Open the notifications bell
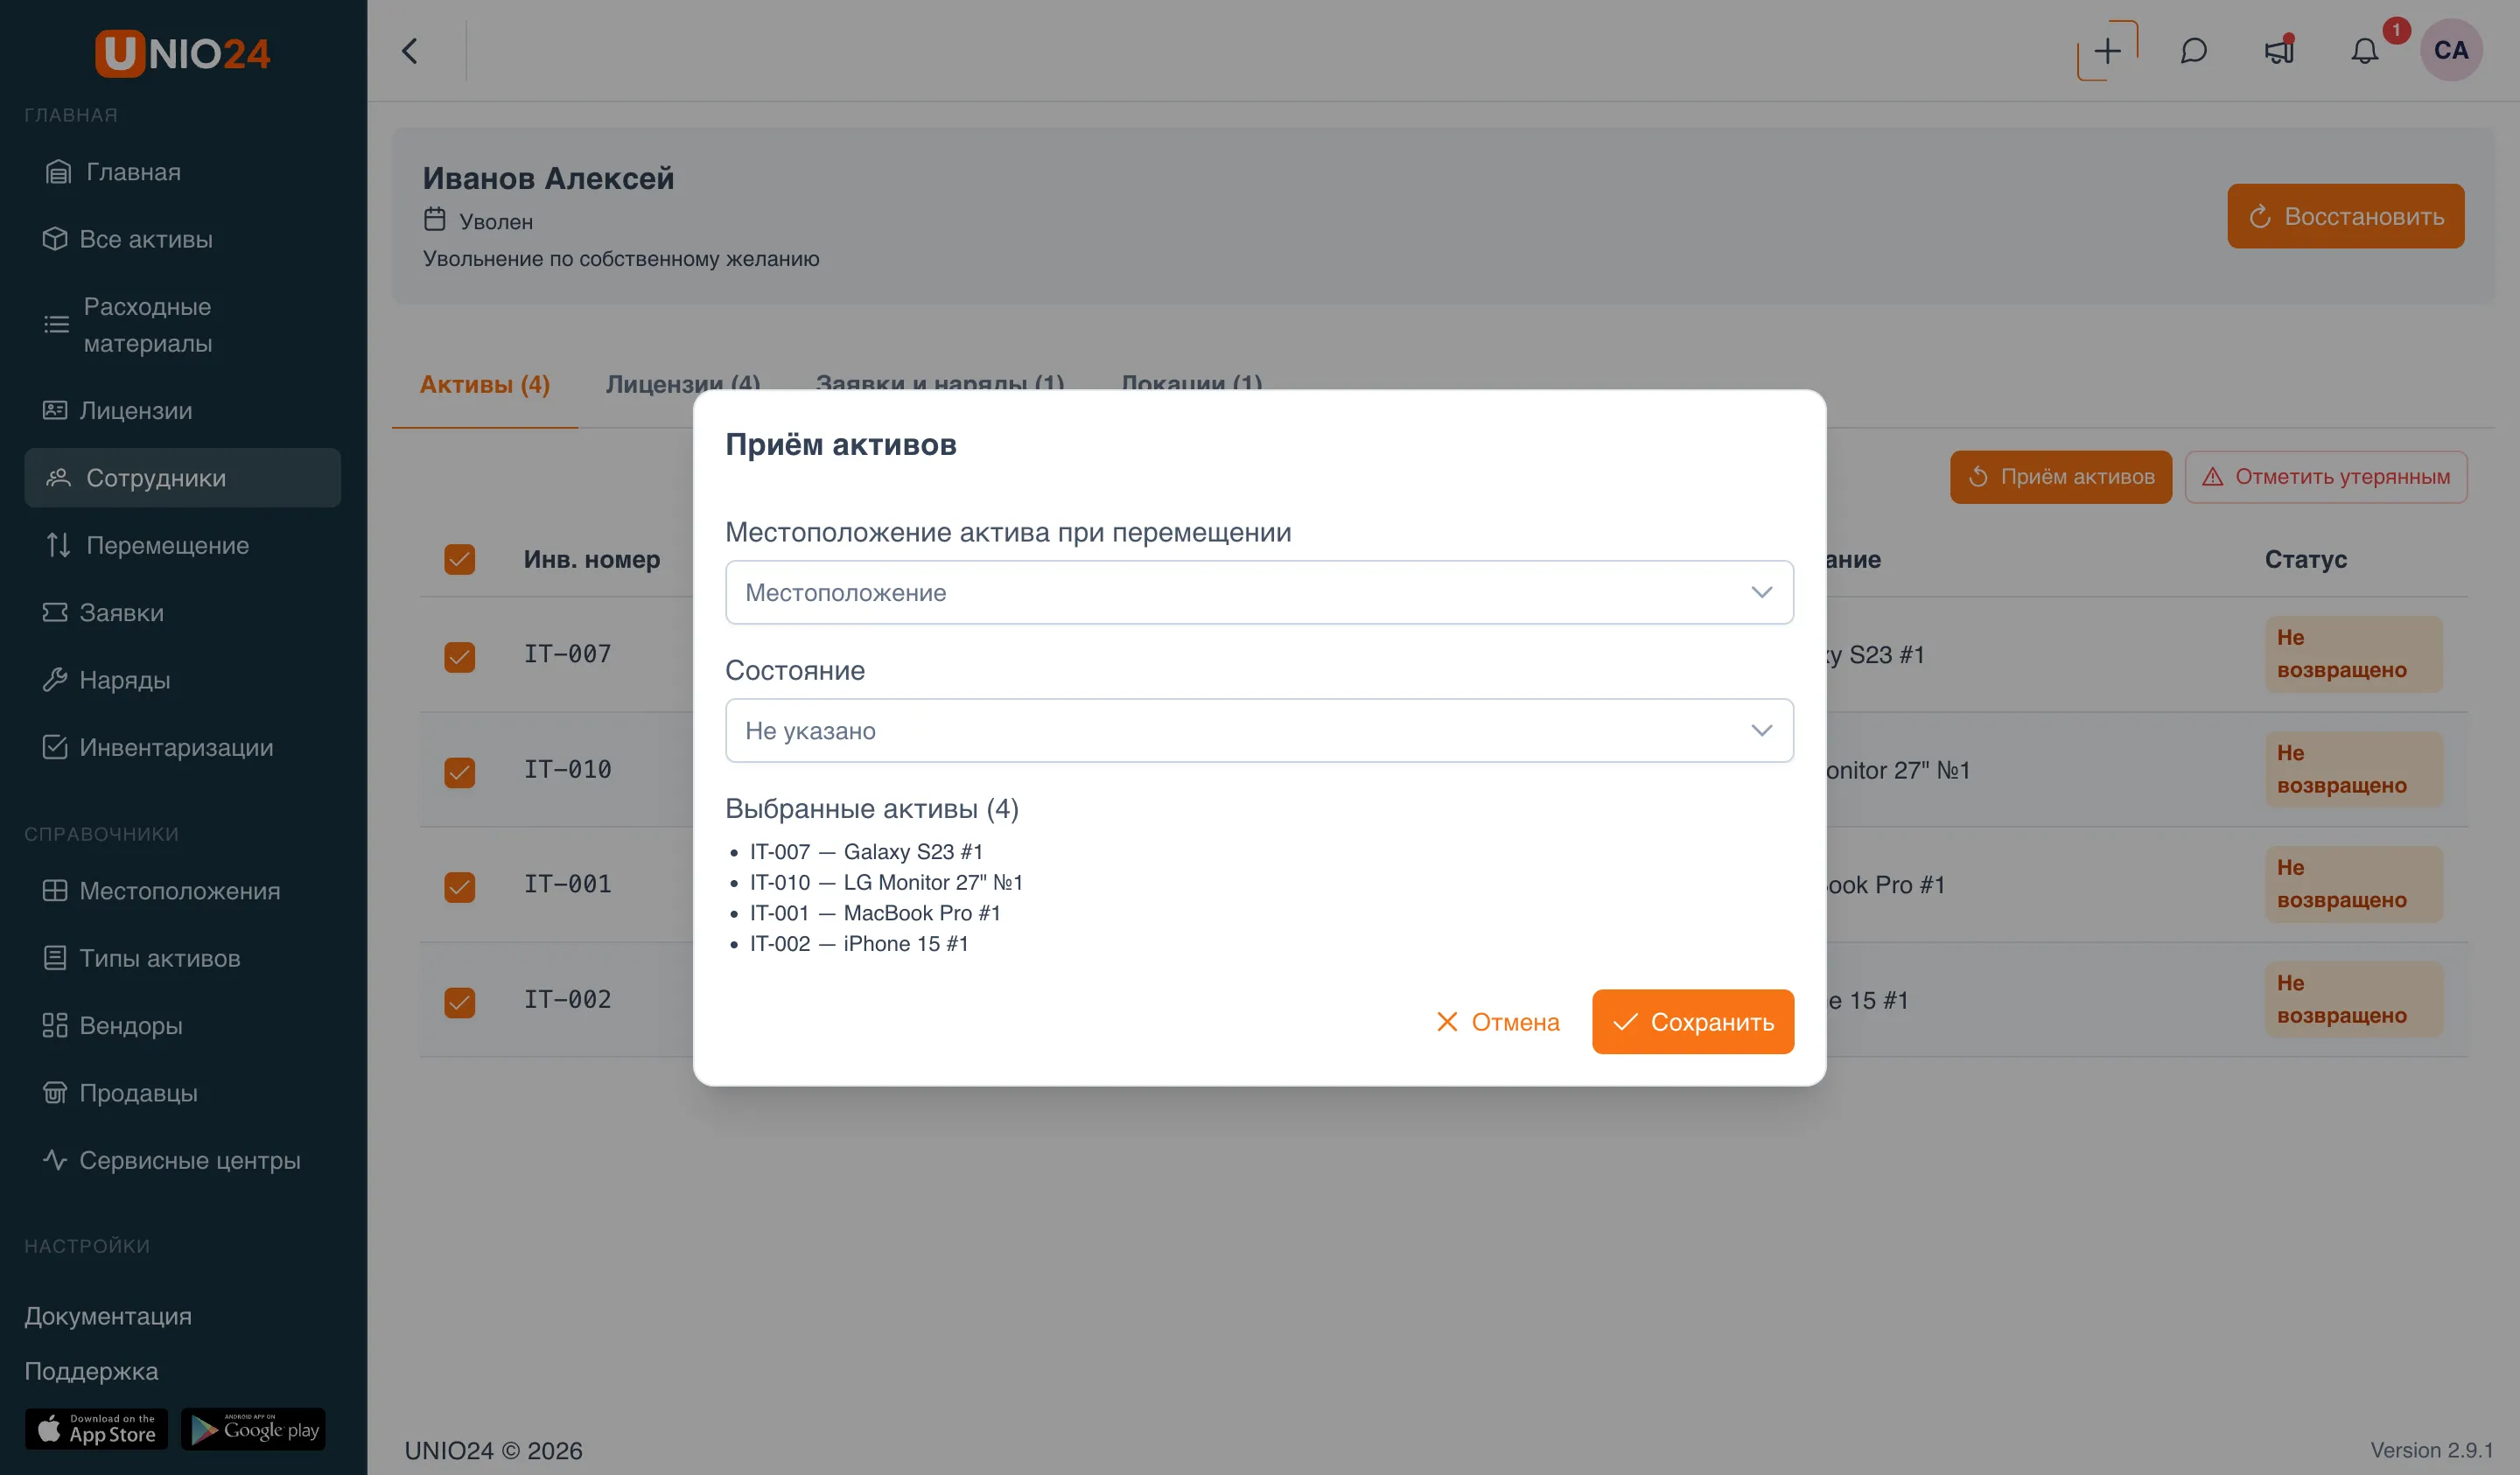Viewport: 2520px width, 1475px height. click(x=2365, y=50)
